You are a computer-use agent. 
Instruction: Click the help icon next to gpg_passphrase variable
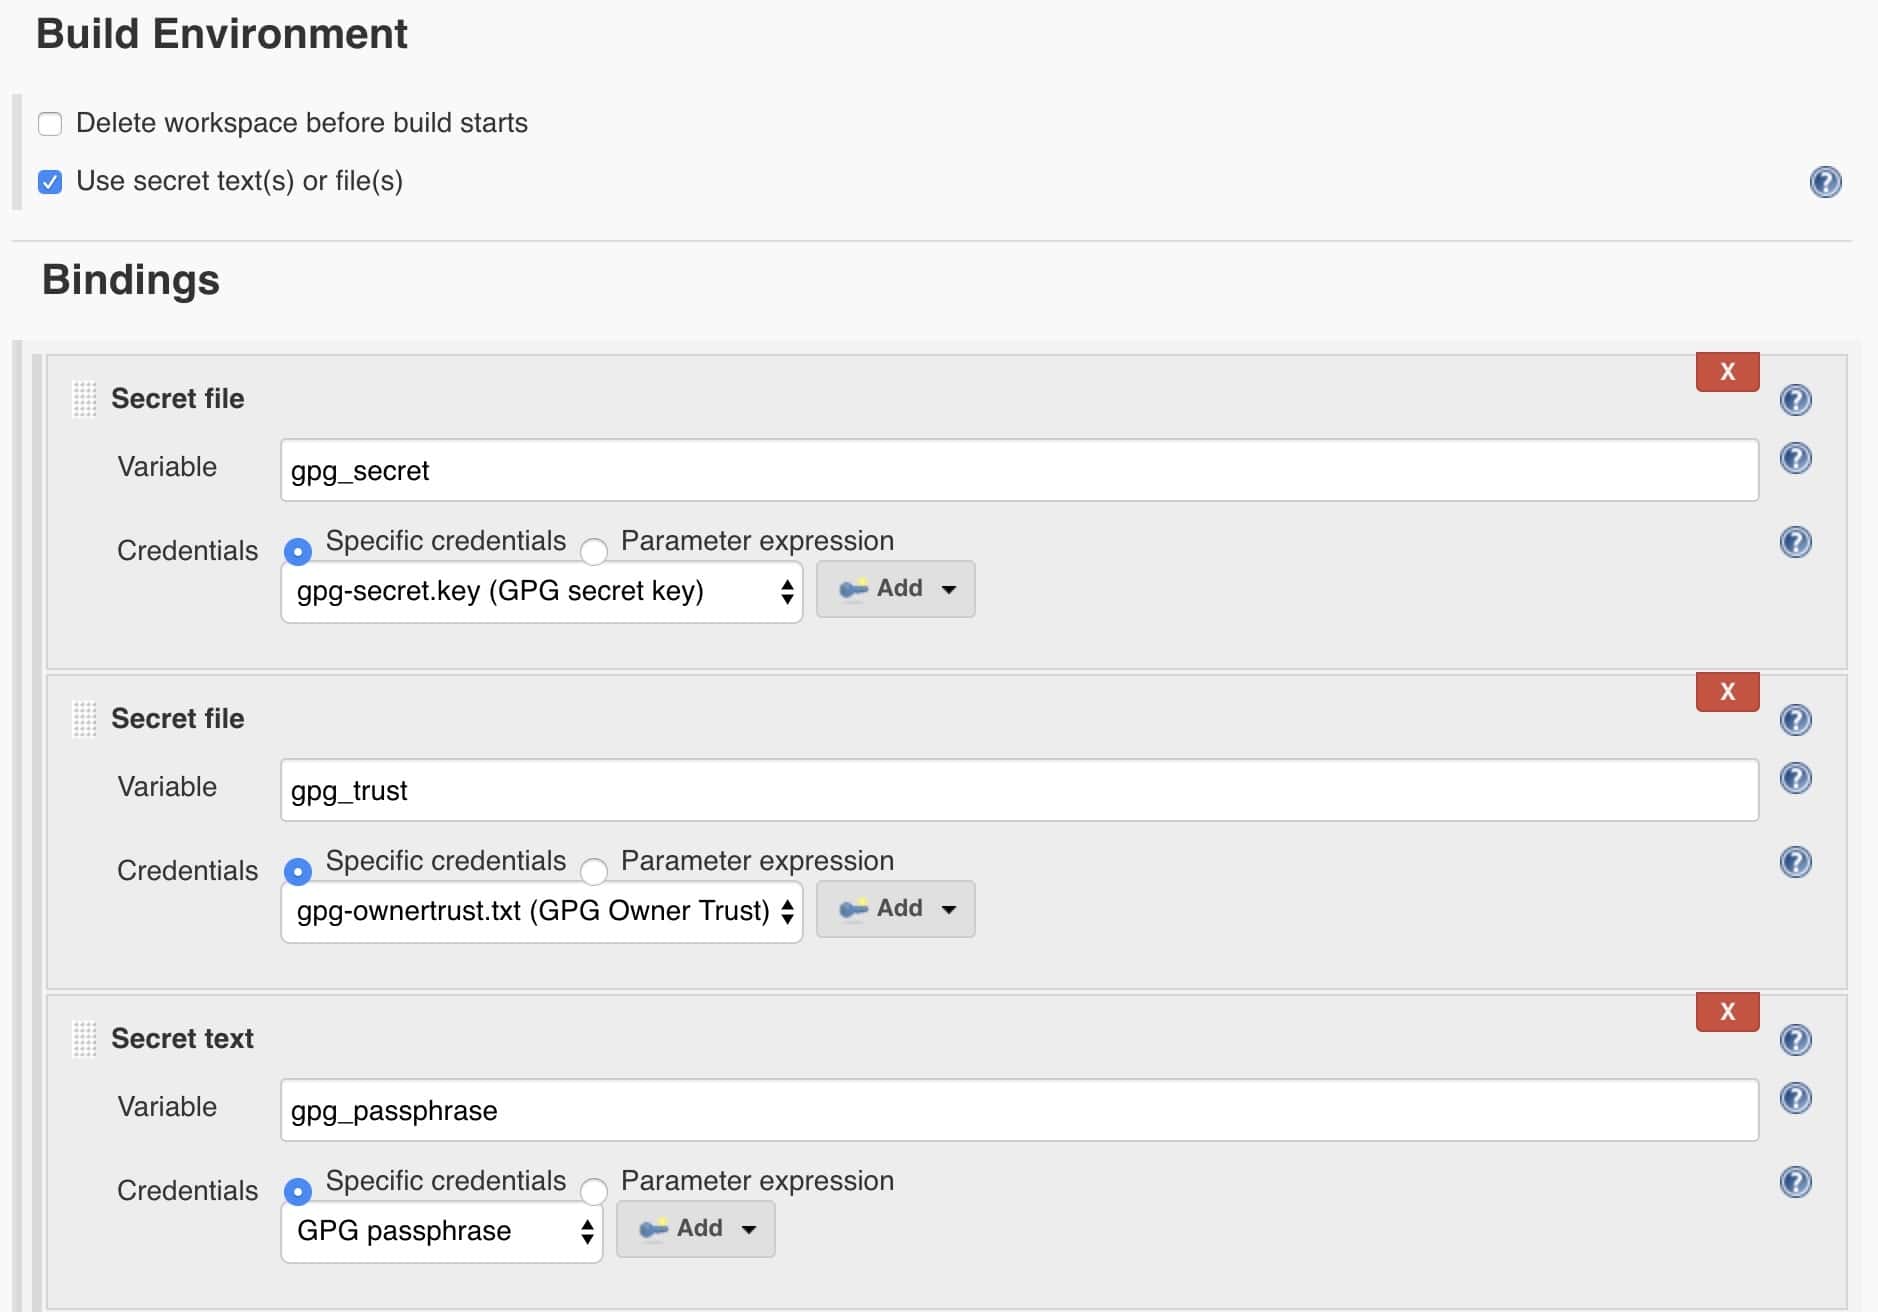pos(1796,1099)
